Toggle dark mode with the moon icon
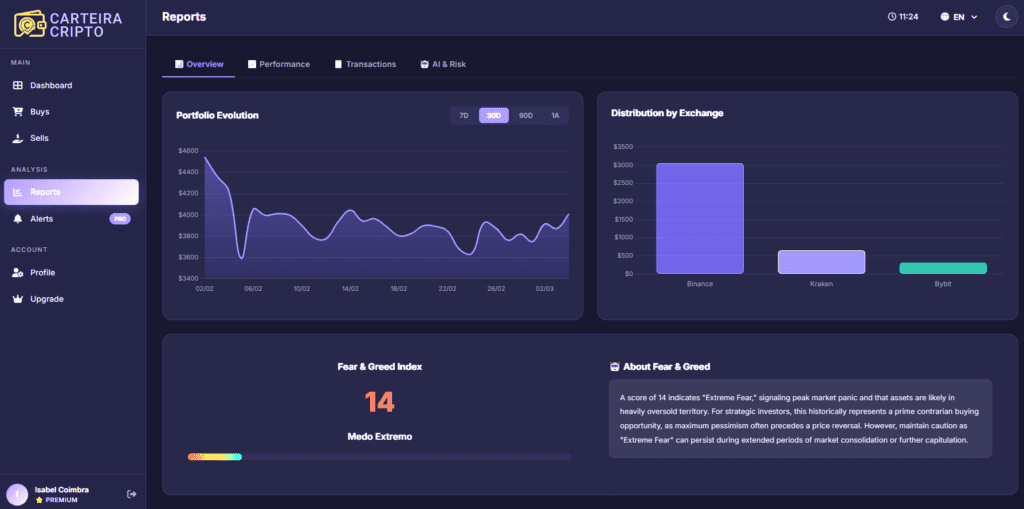 pos(1005,17)
